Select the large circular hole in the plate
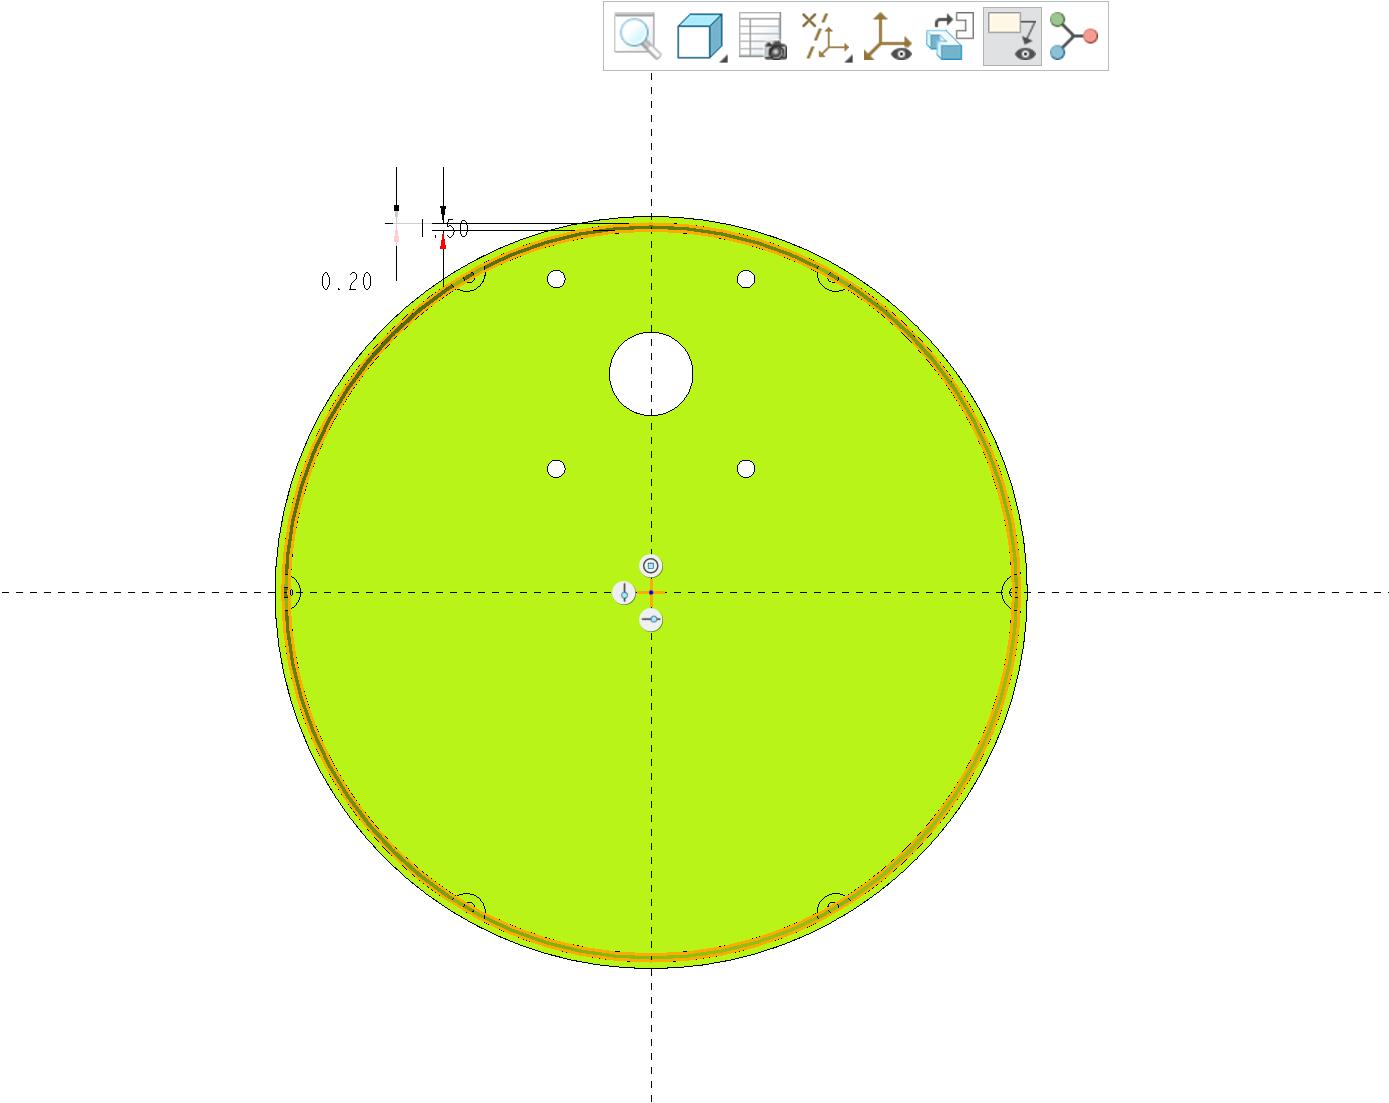 pos(651,374)
